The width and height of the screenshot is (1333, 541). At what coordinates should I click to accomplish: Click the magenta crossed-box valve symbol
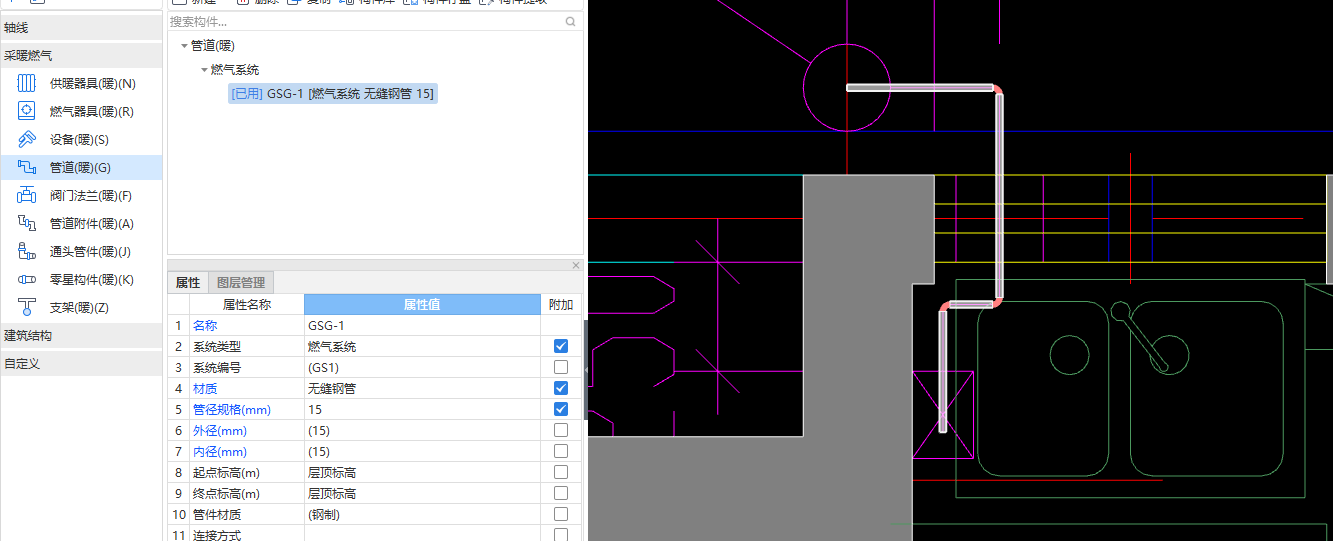tap(942, 415)
